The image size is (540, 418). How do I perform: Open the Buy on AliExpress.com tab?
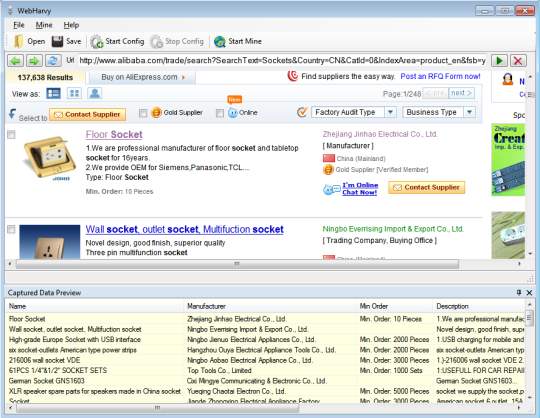tap(142, 77)
